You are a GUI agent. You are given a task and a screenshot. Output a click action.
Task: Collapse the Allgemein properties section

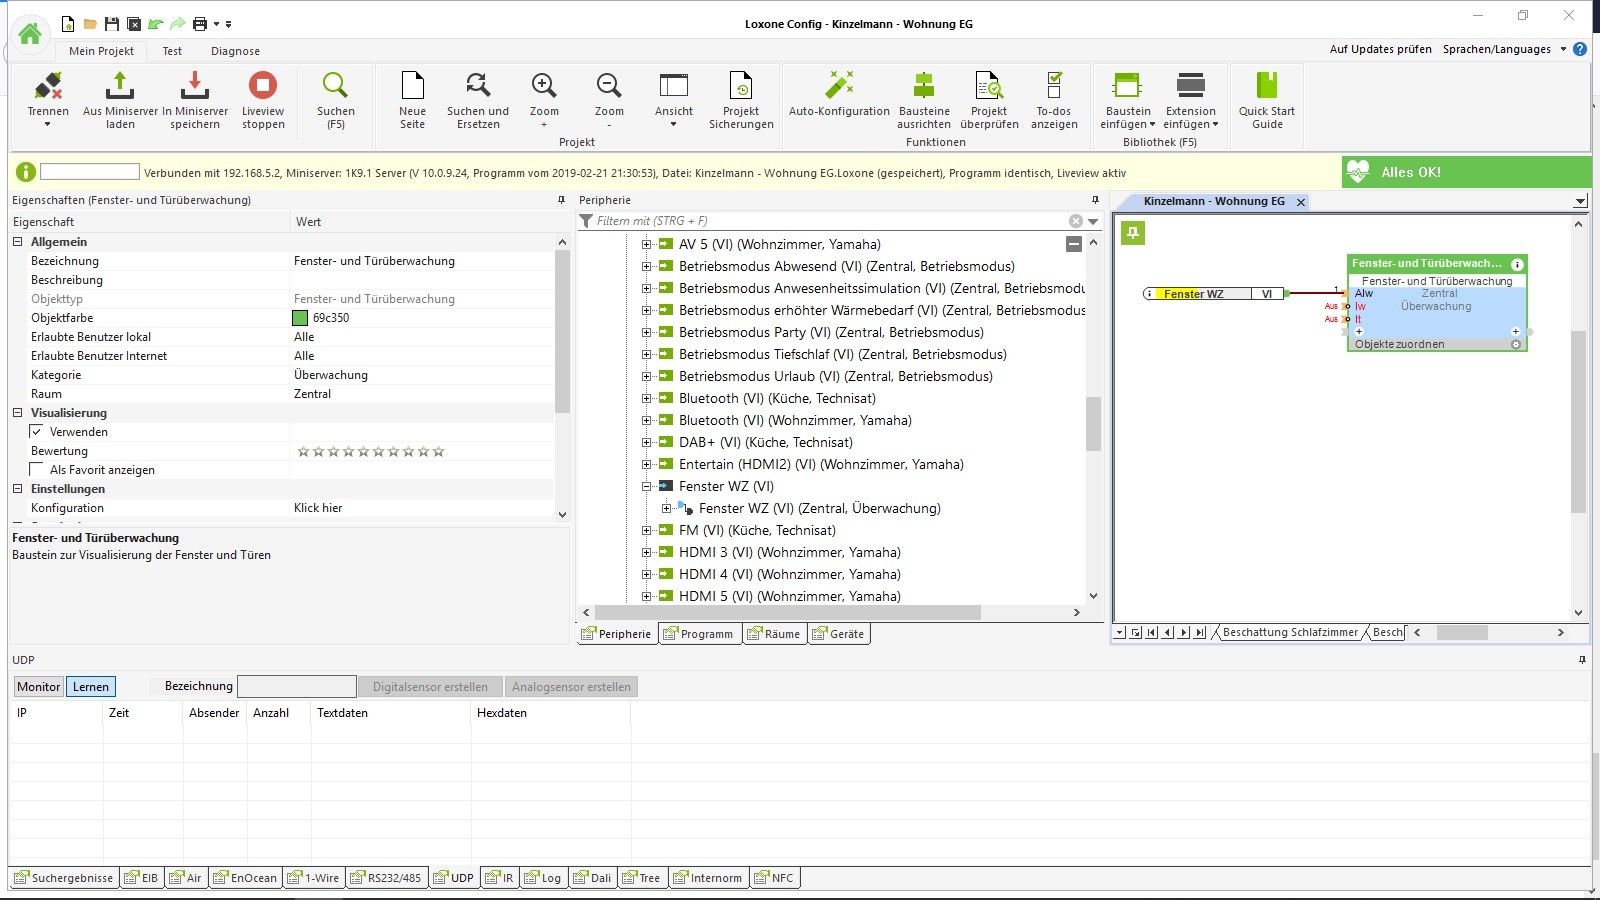[x=18, y=242]
